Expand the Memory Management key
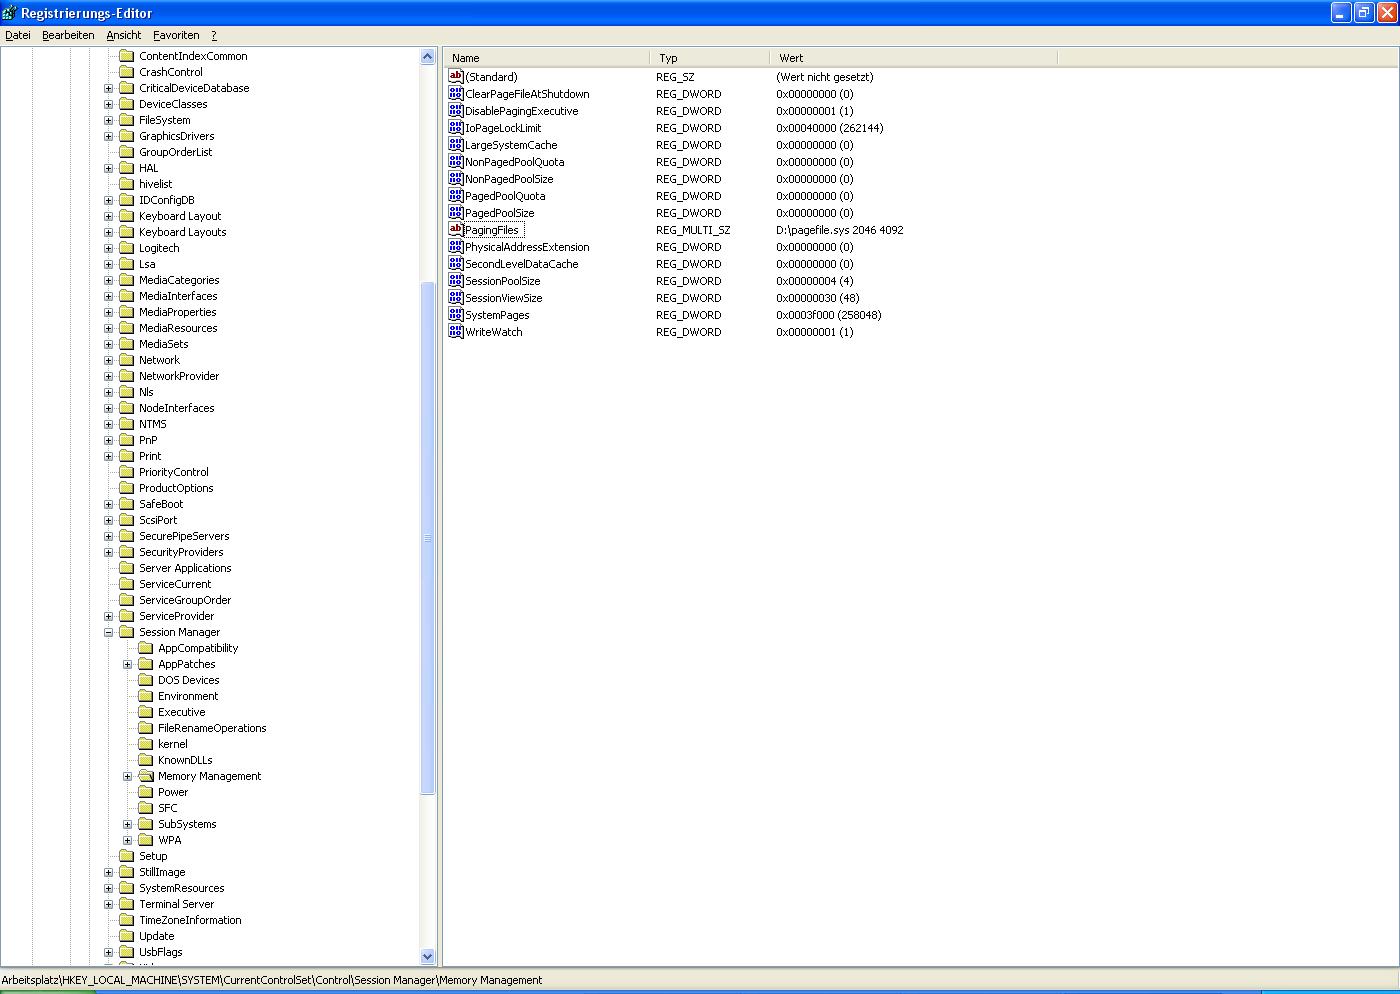The image size is (1400, 994). [128, 776]
